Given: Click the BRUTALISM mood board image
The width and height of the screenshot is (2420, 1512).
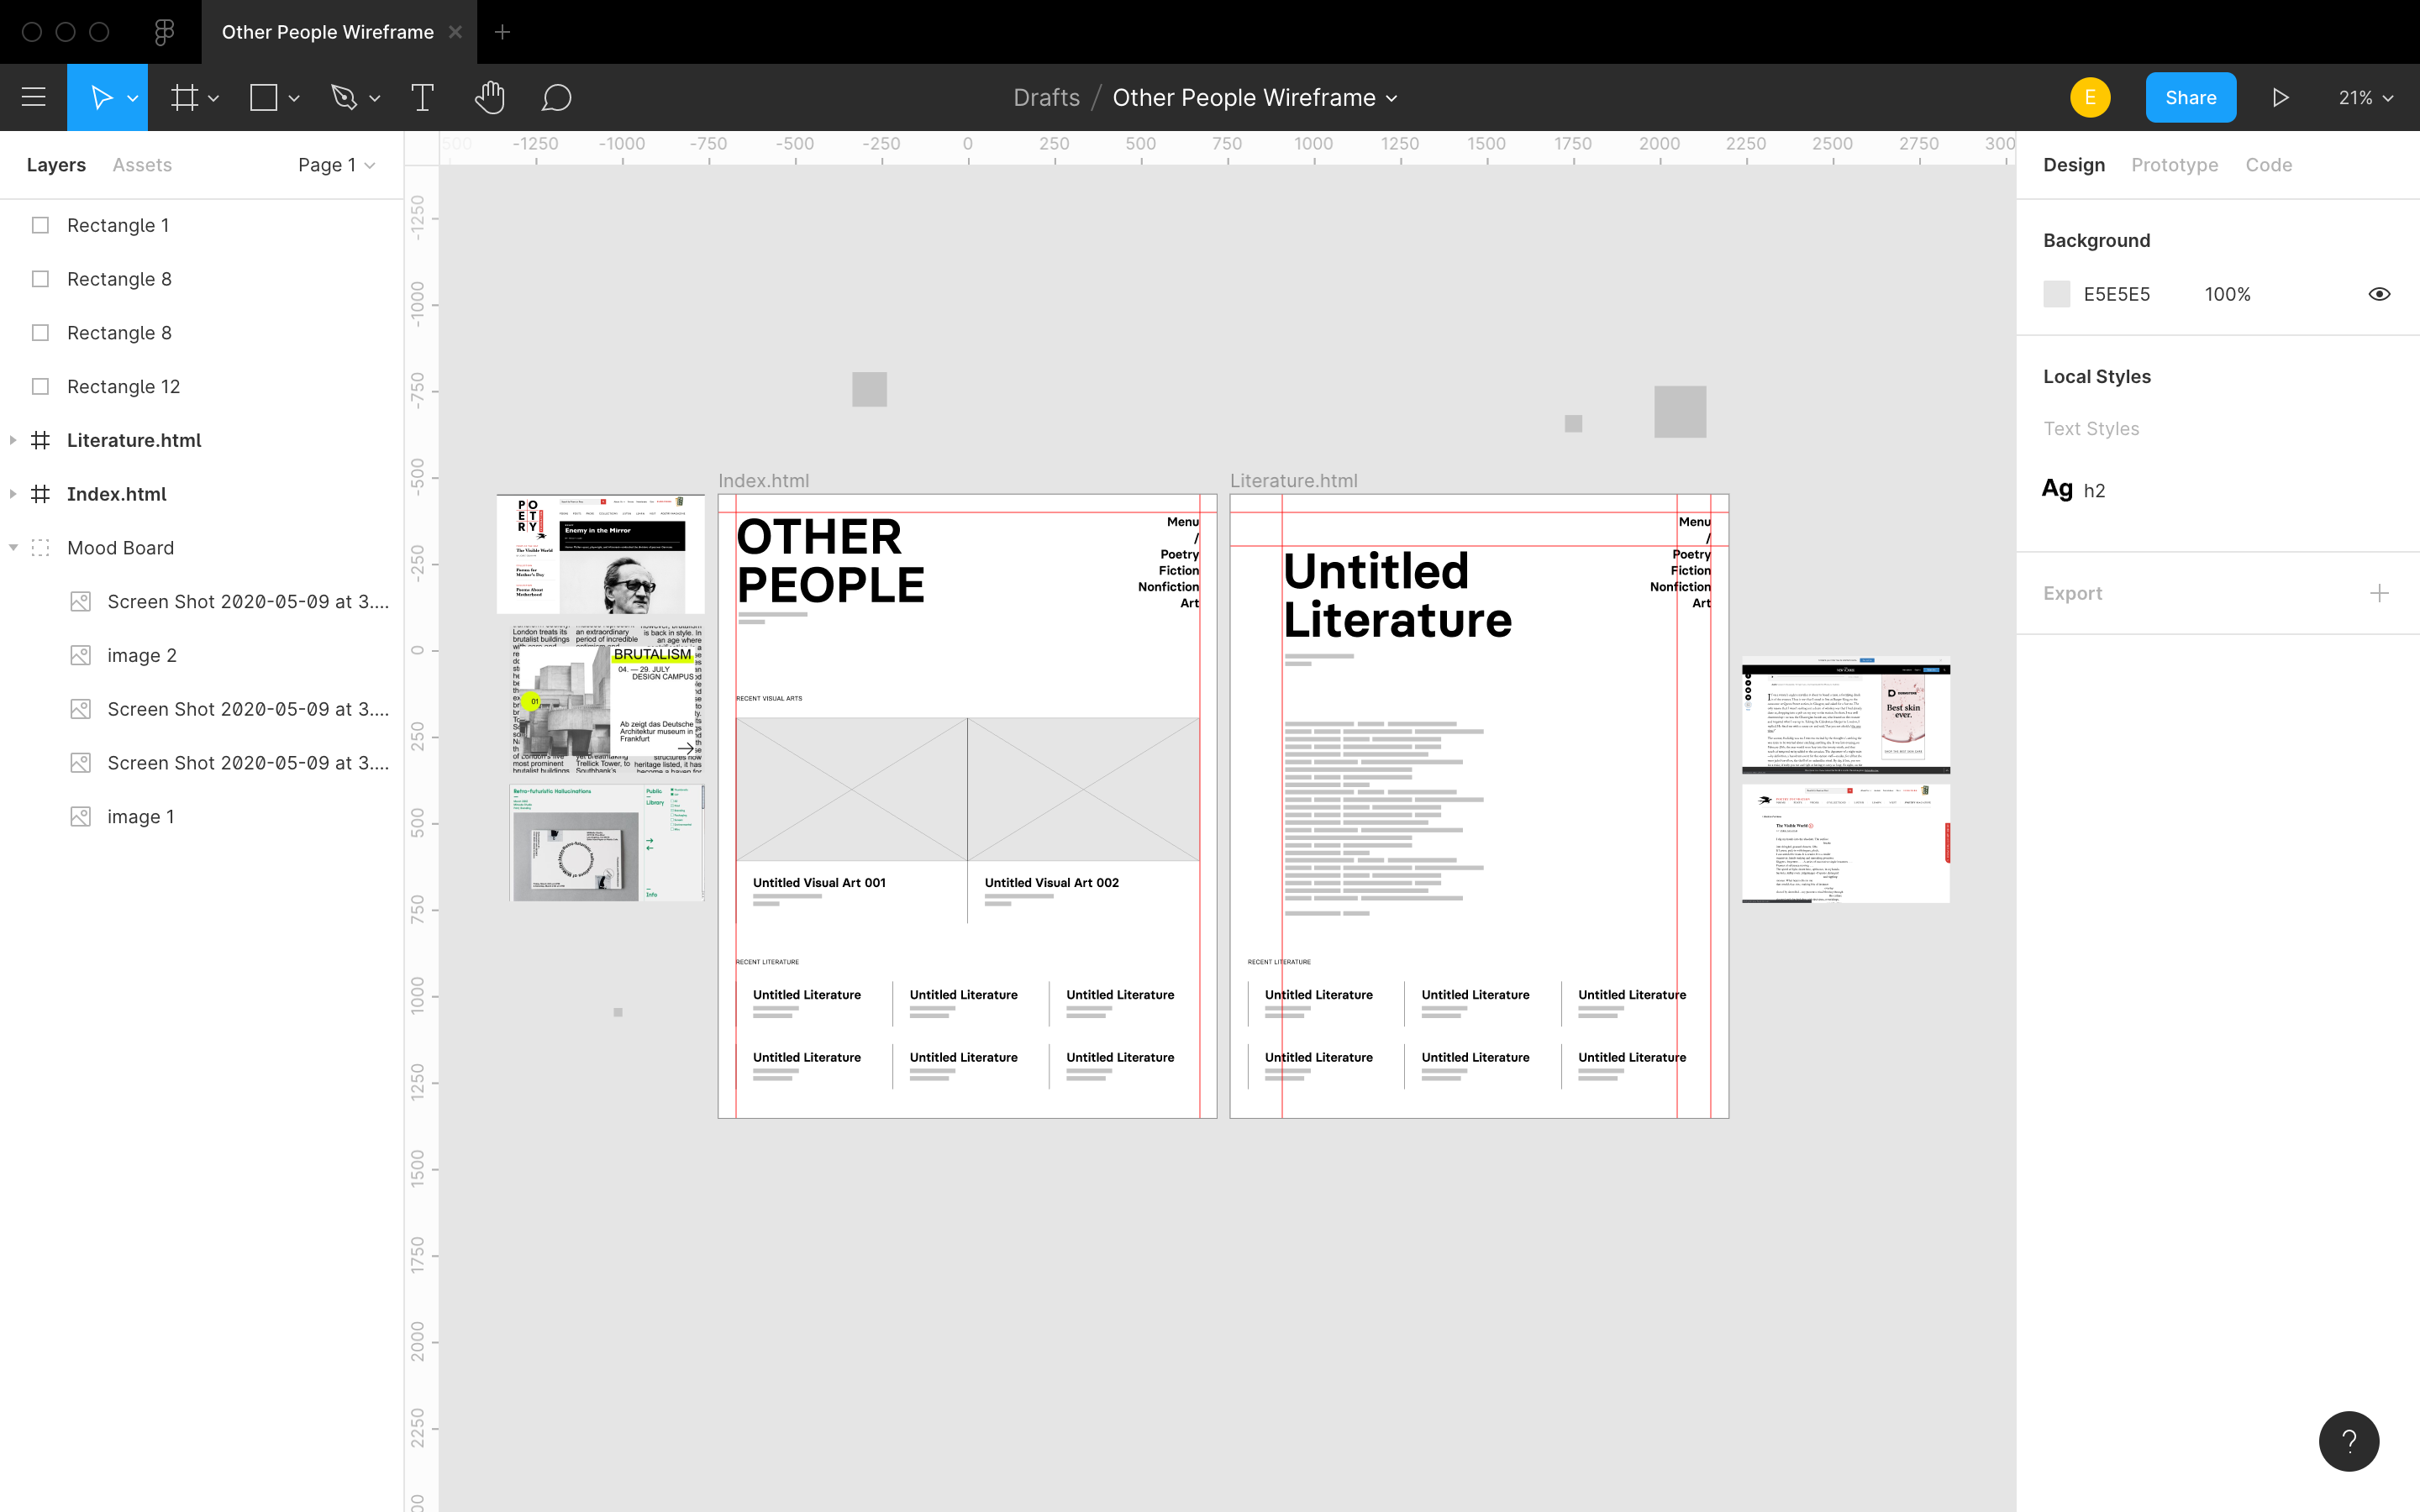Looking at the screenshot, I should coord(607,699).
